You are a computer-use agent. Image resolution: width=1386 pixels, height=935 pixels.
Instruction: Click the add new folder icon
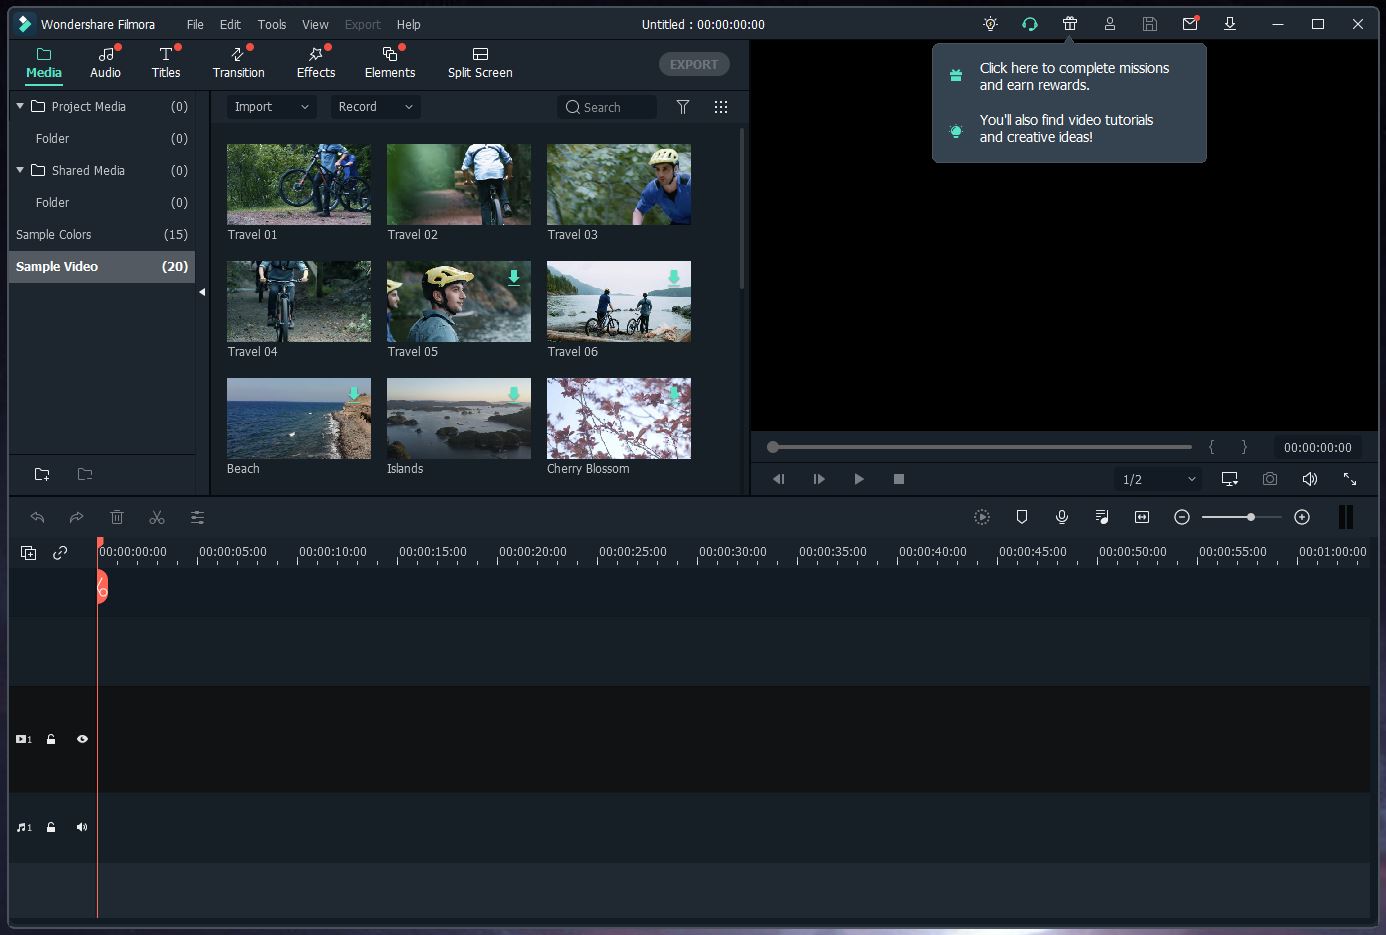click(x=42, y=474)
